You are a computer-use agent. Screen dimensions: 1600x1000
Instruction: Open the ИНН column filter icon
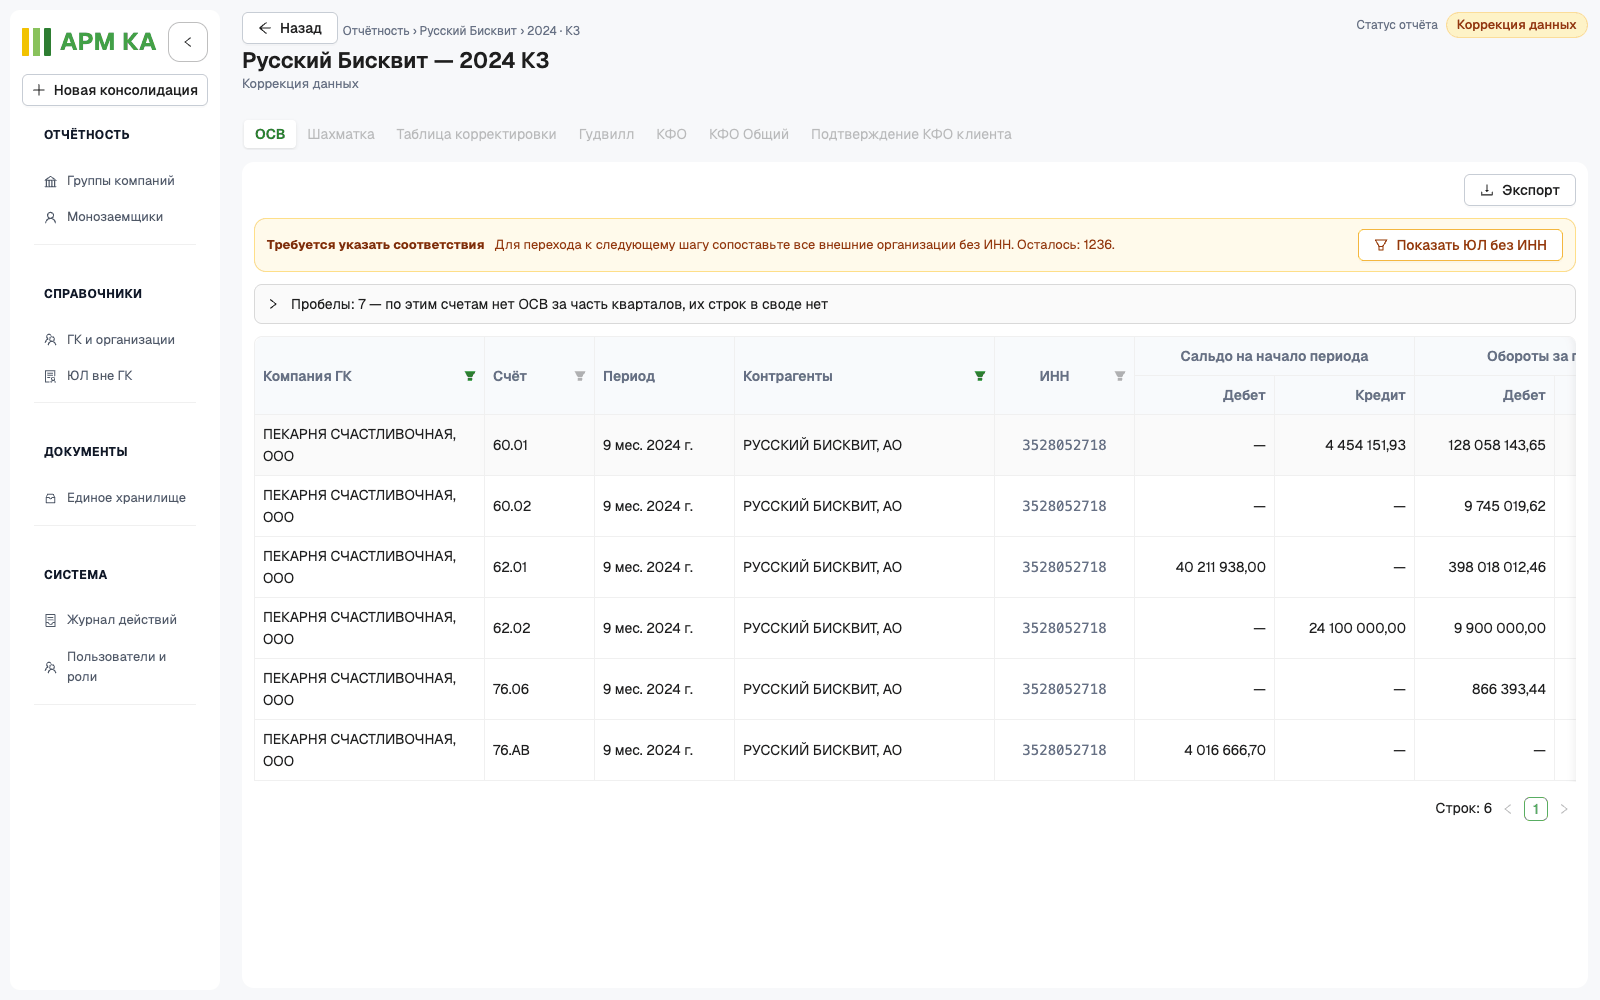click(1120, 376)
